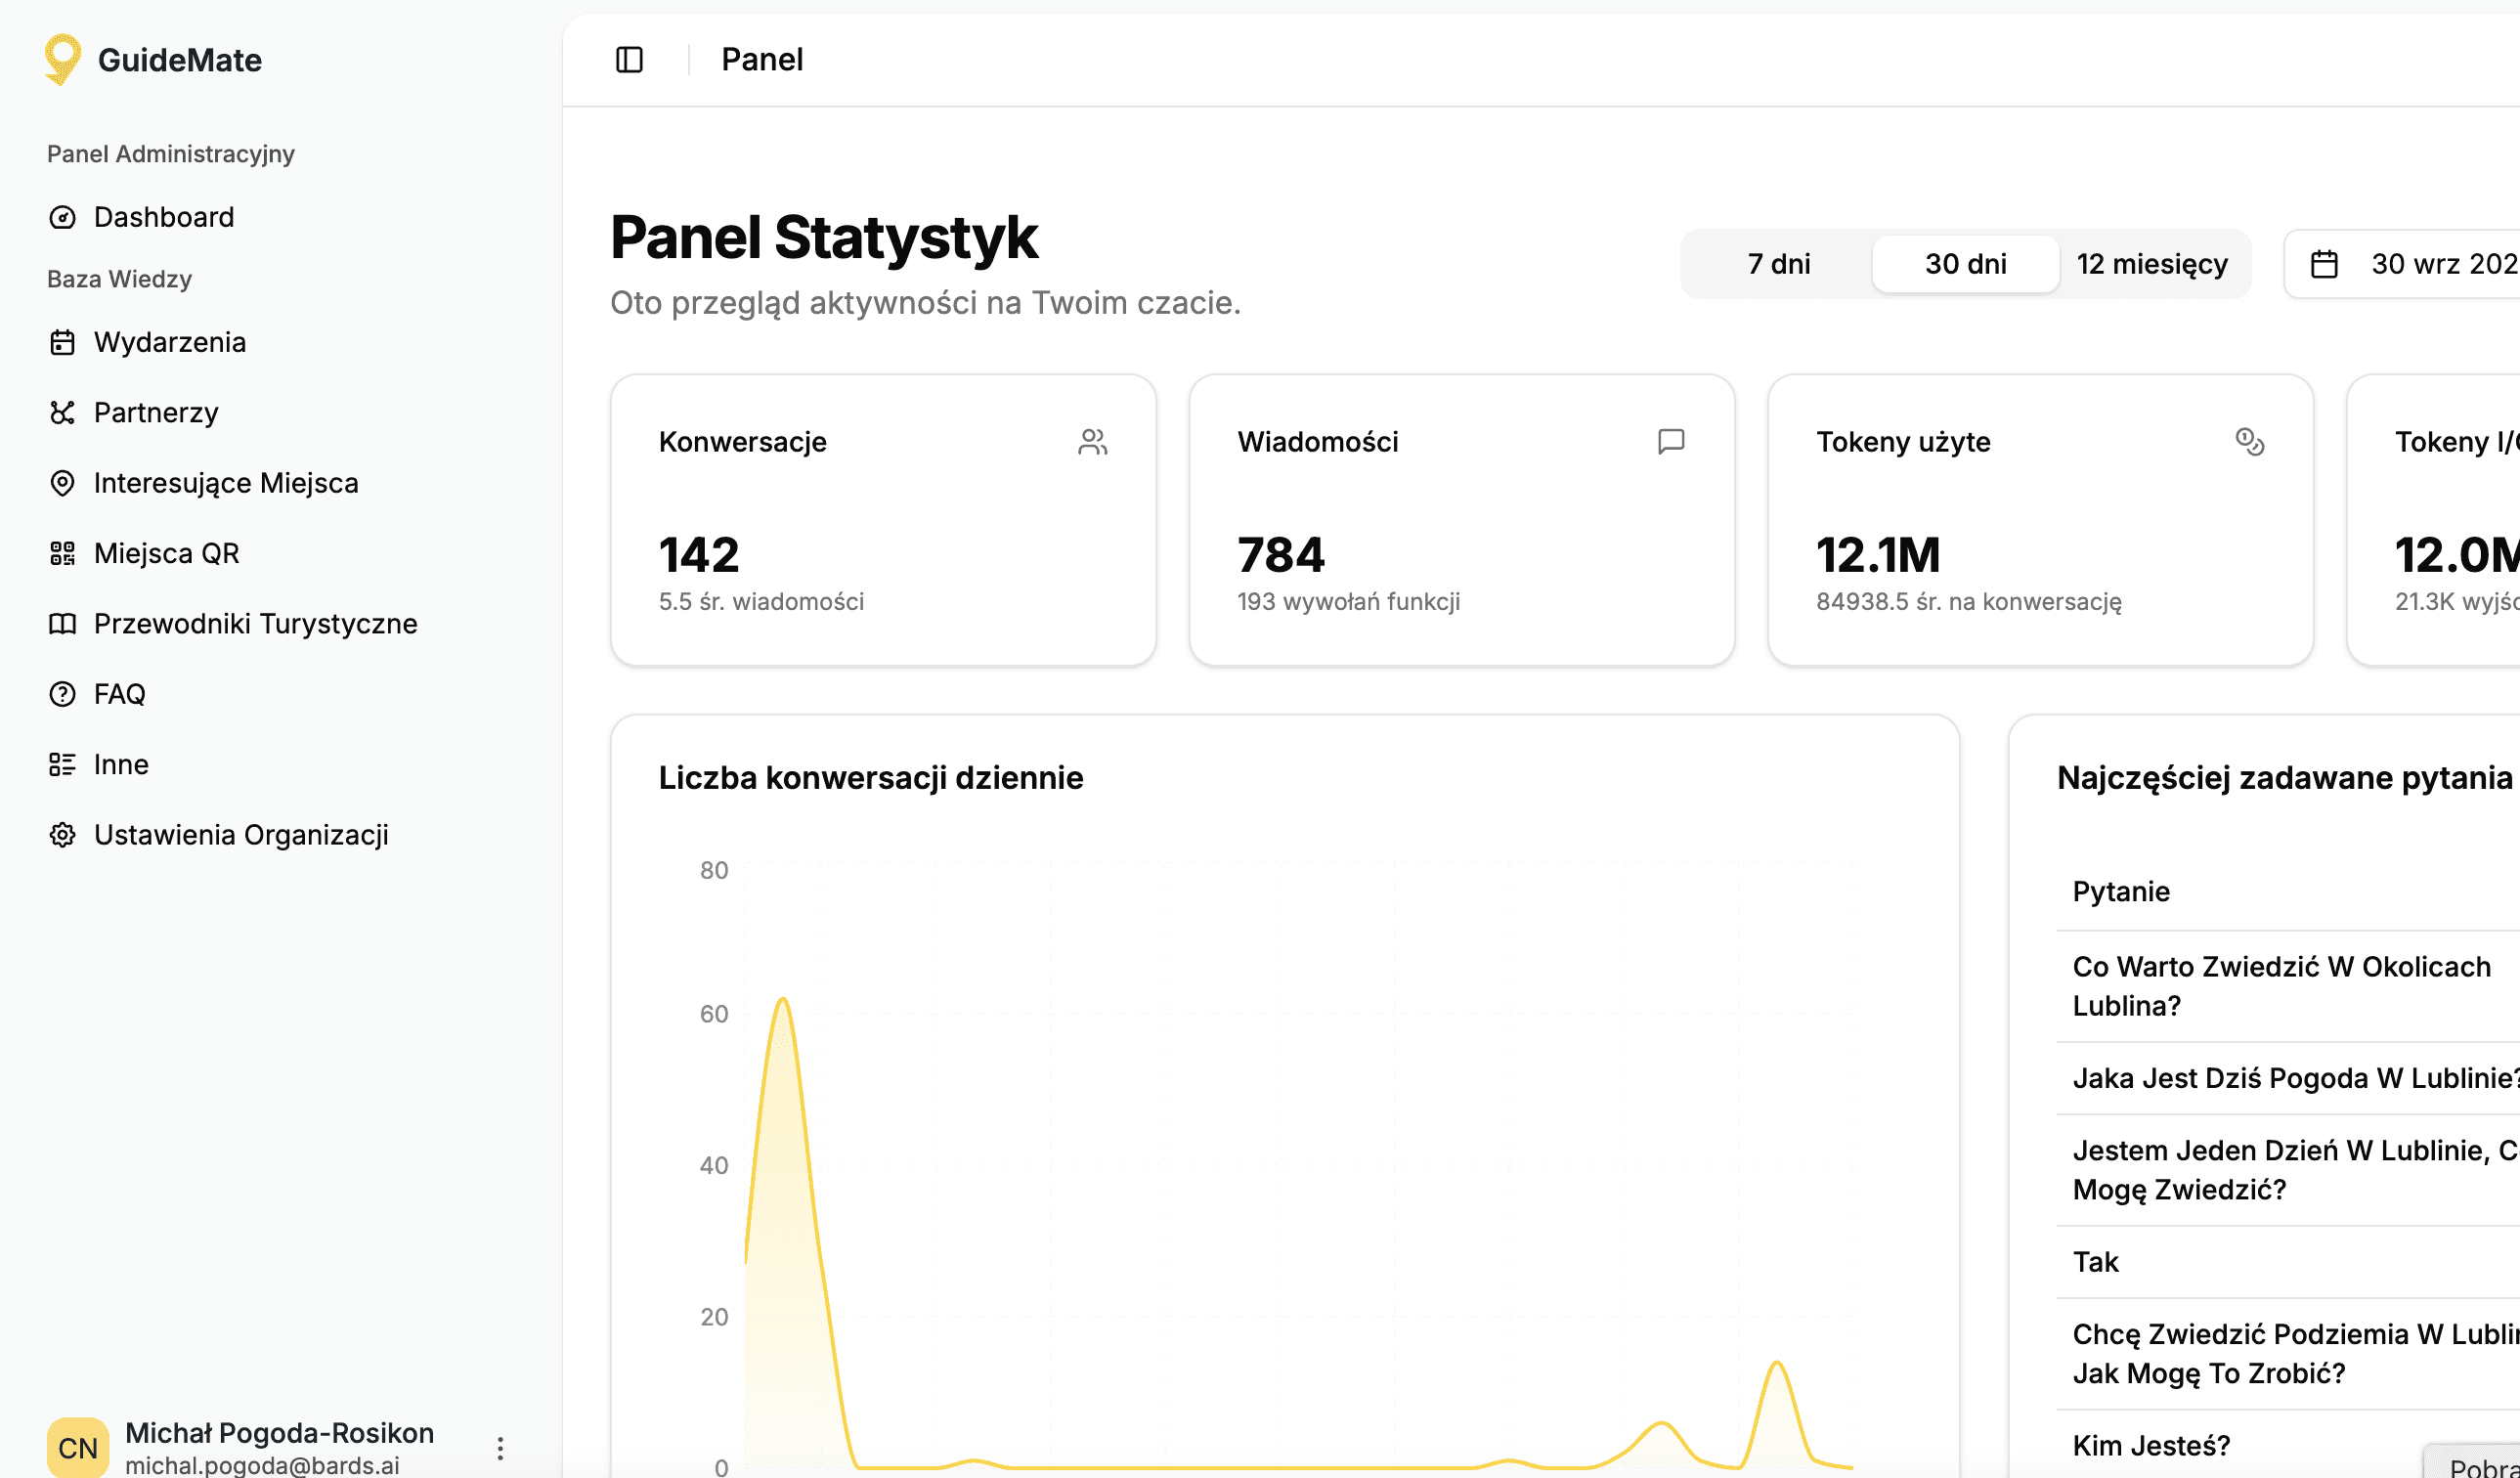
Task: Click the Pytanie column header
Action: [2121, 892]
